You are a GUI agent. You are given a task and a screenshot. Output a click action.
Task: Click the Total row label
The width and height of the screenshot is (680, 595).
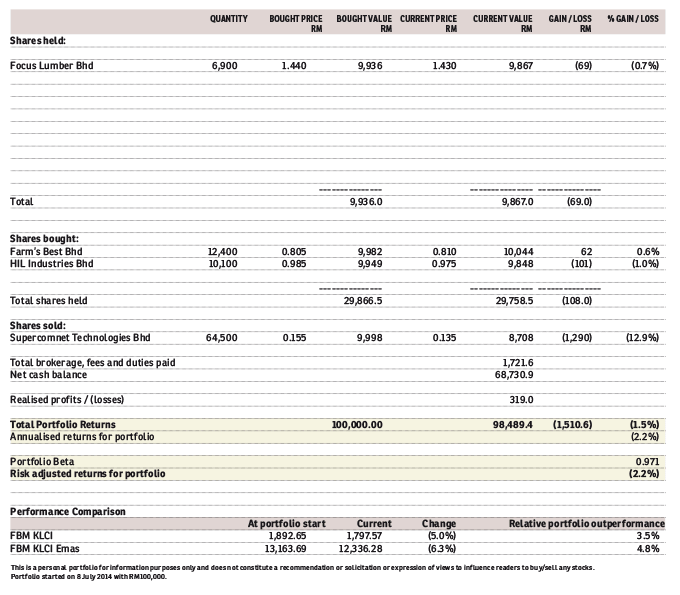coord(21,202)
